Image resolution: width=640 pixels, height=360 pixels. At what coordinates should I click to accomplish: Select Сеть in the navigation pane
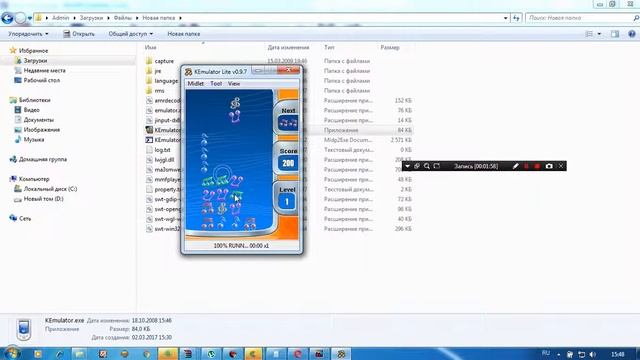pyautogui.click(x=25, y=218)
